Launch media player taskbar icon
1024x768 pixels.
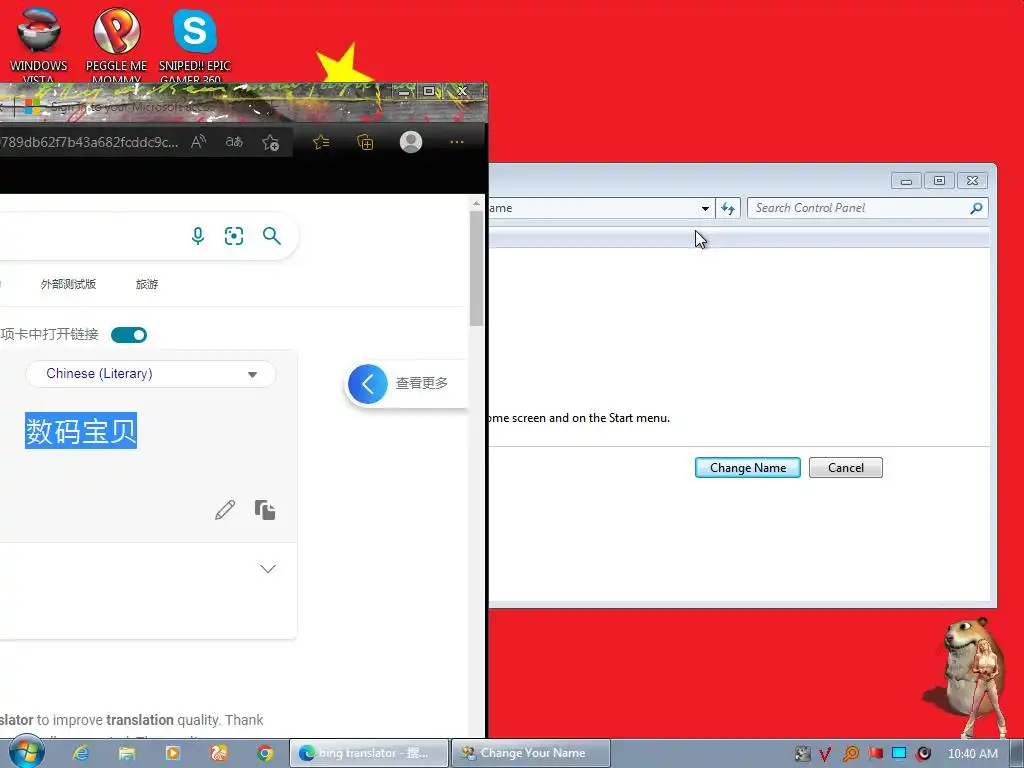pyautogui.click(x=173, y=753)
